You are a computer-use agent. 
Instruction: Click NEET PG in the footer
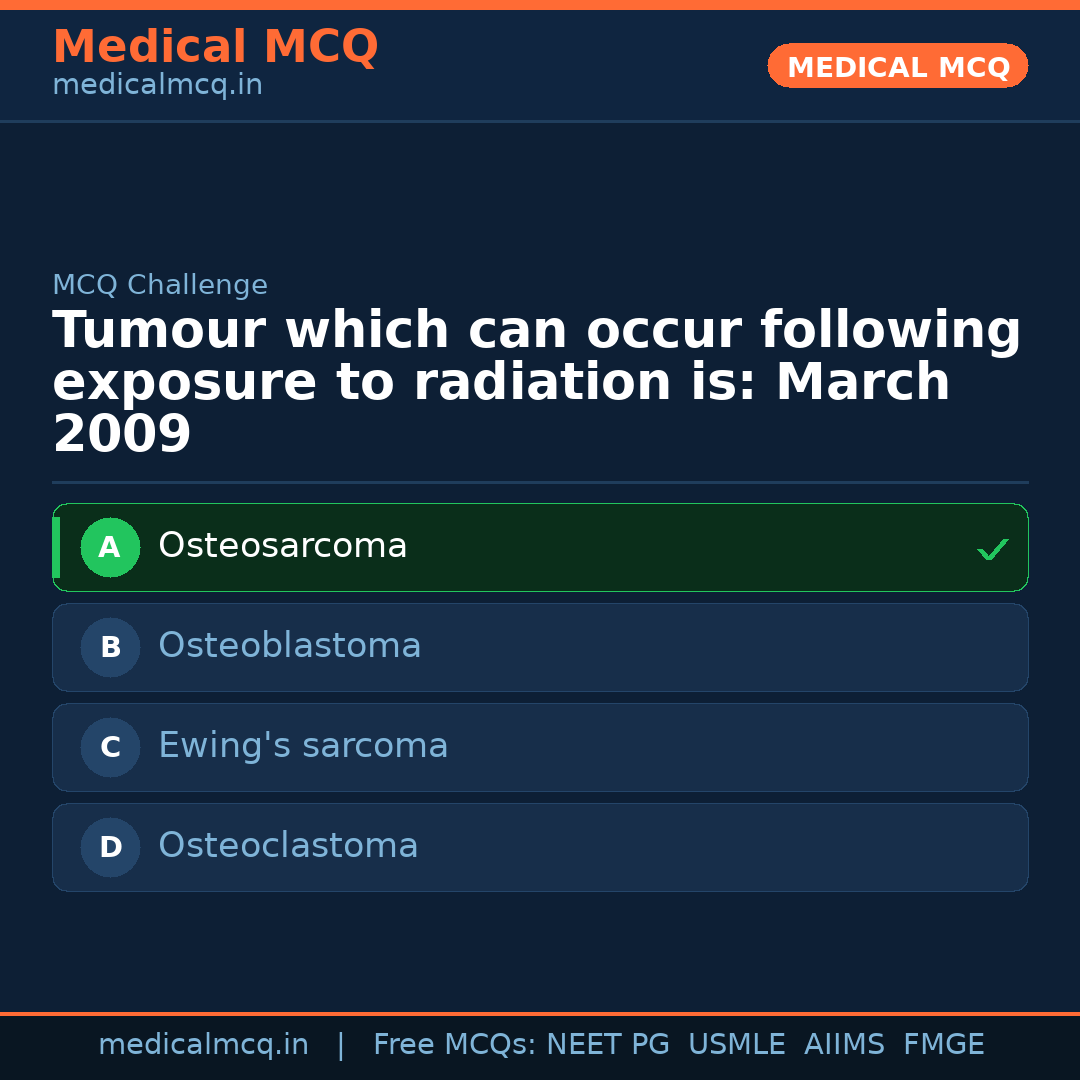(607, 1043)
